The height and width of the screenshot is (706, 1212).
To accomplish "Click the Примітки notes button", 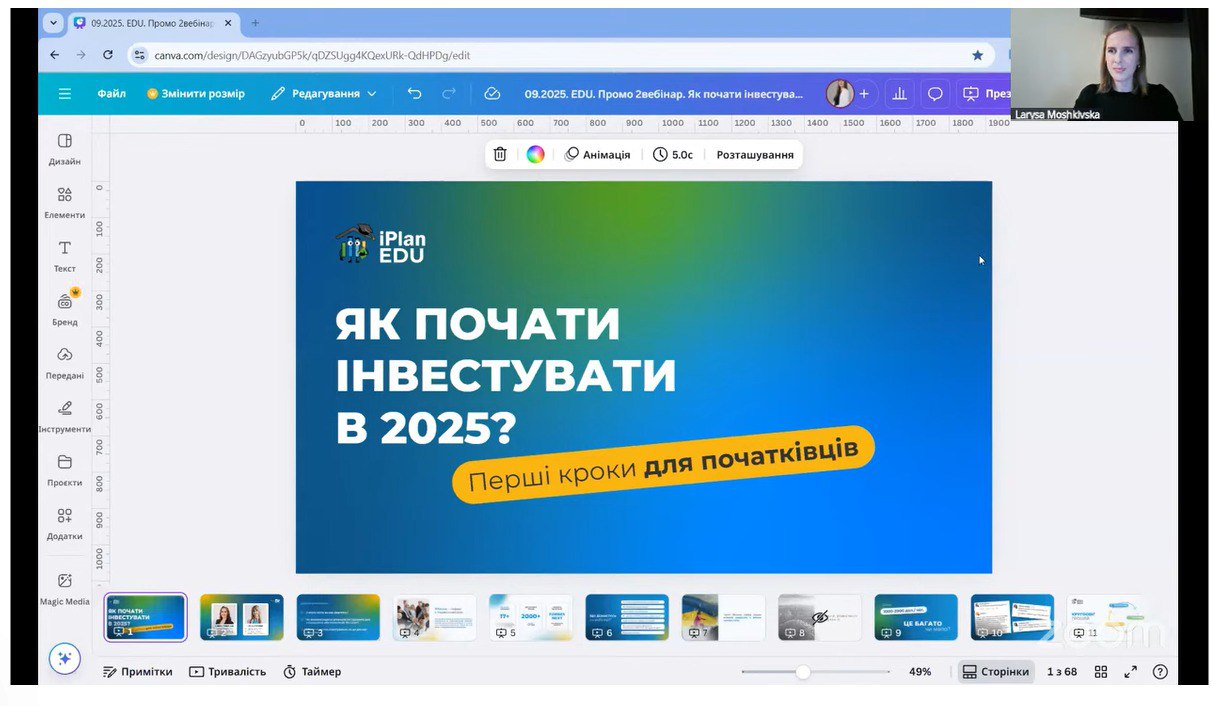I will 138,672.
